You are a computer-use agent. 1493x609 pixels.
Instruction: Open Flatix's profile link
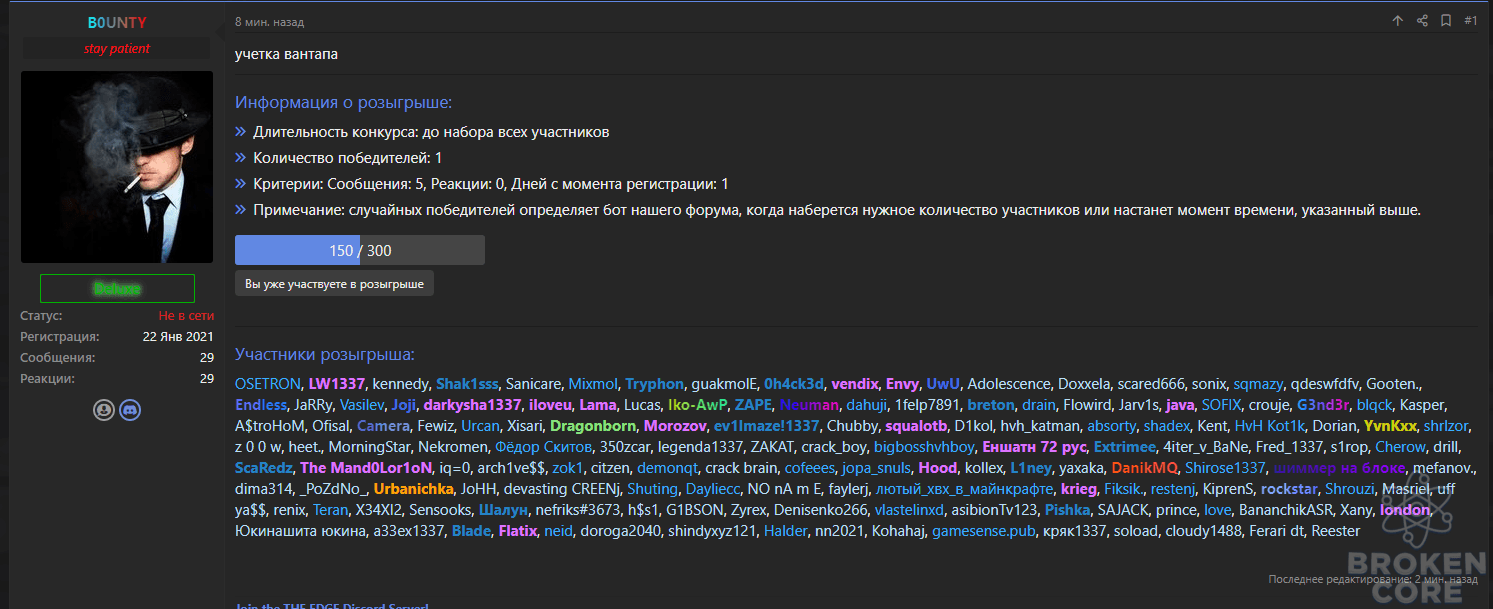point(517,531)
